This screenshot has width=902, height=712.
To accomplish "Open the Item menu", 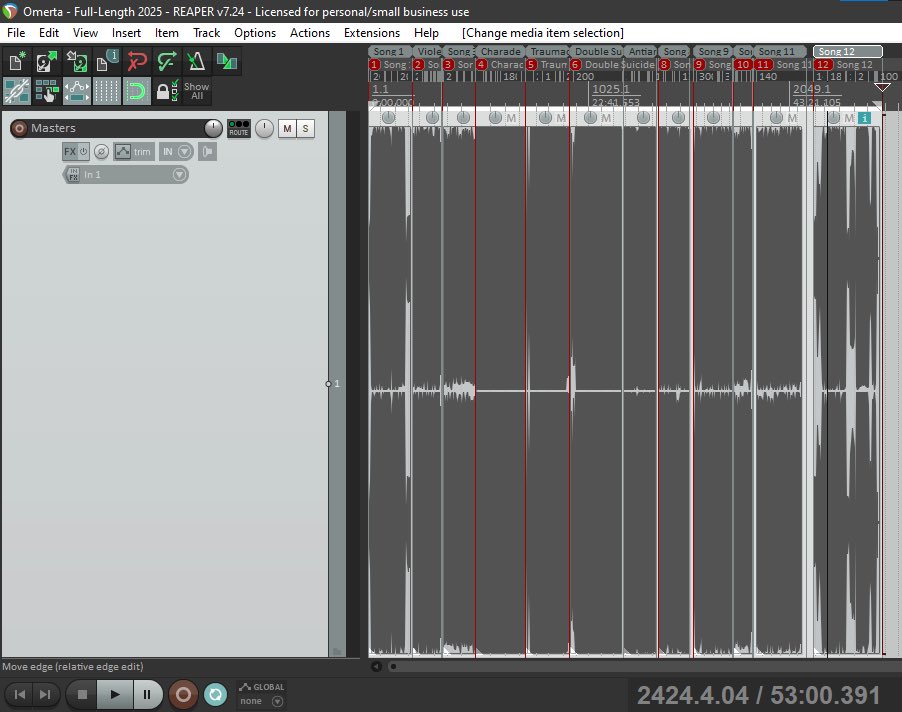I will 167,33.
